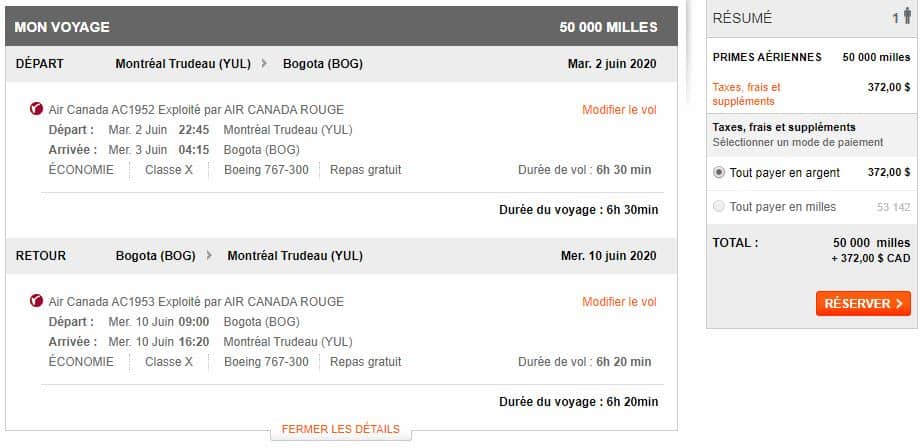
Task: Select Tout payer en argent option
Action: point(719,173)
